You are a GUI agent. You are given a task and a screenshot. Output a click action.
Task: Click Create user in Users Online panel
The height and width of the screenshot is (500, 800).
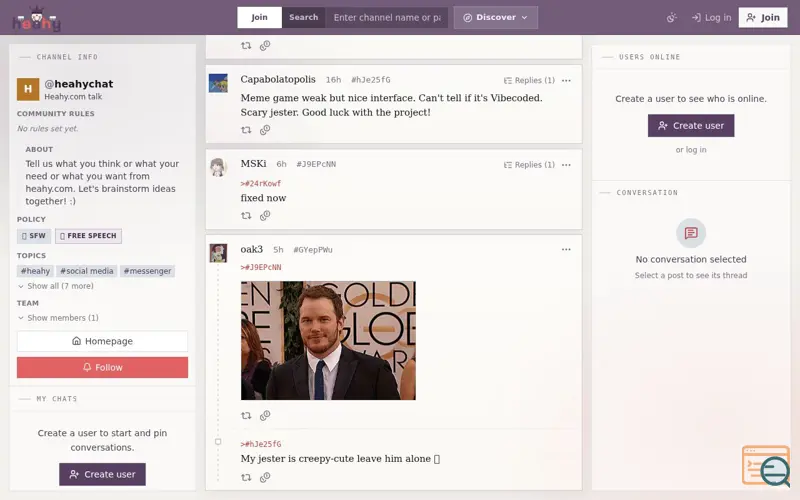point(691,126)
